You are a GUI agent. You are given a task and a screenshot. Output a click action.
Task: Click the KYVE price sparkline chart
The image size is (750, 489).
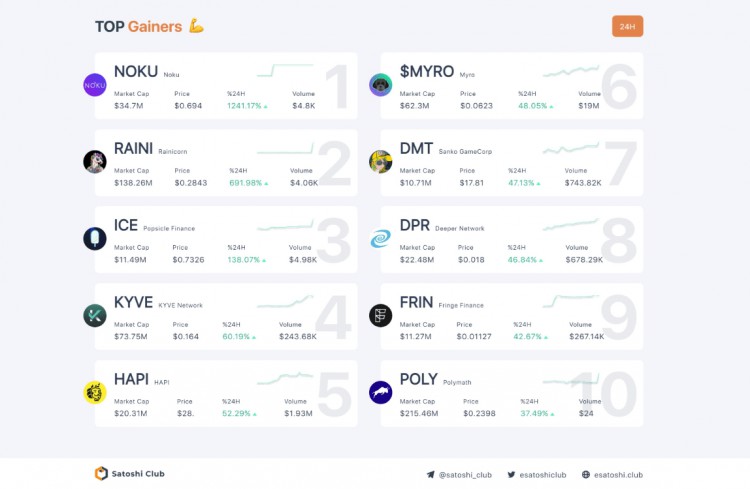(x=285, y=301)
